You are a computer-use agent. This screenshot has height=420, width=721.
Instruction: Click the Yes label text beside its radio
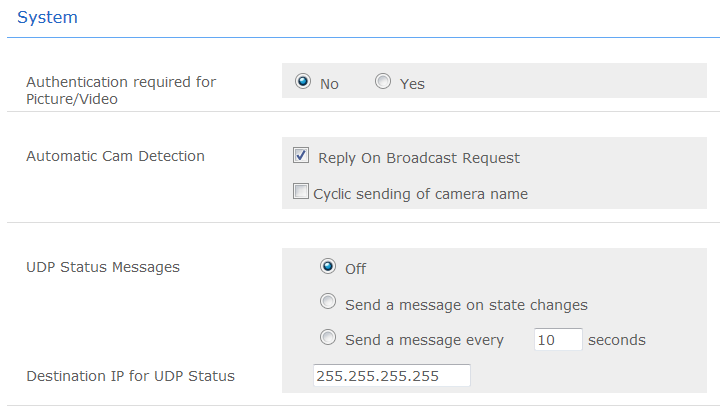click(412, 84)
